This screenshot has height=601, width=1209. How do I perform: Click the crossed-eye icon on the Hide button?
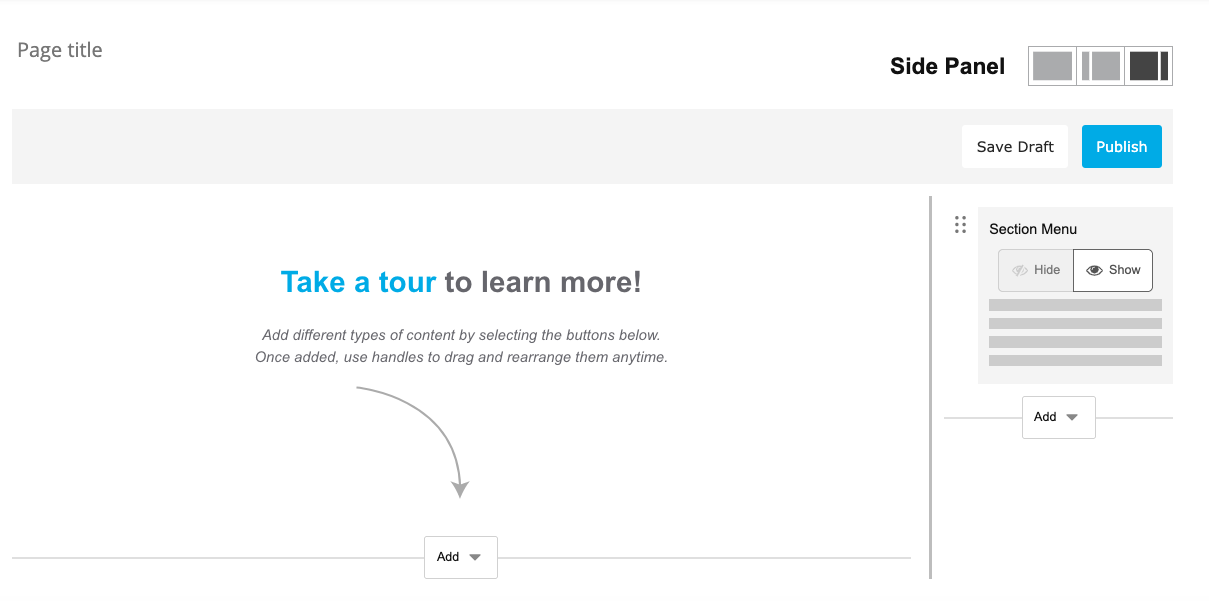pos(1021,270)
